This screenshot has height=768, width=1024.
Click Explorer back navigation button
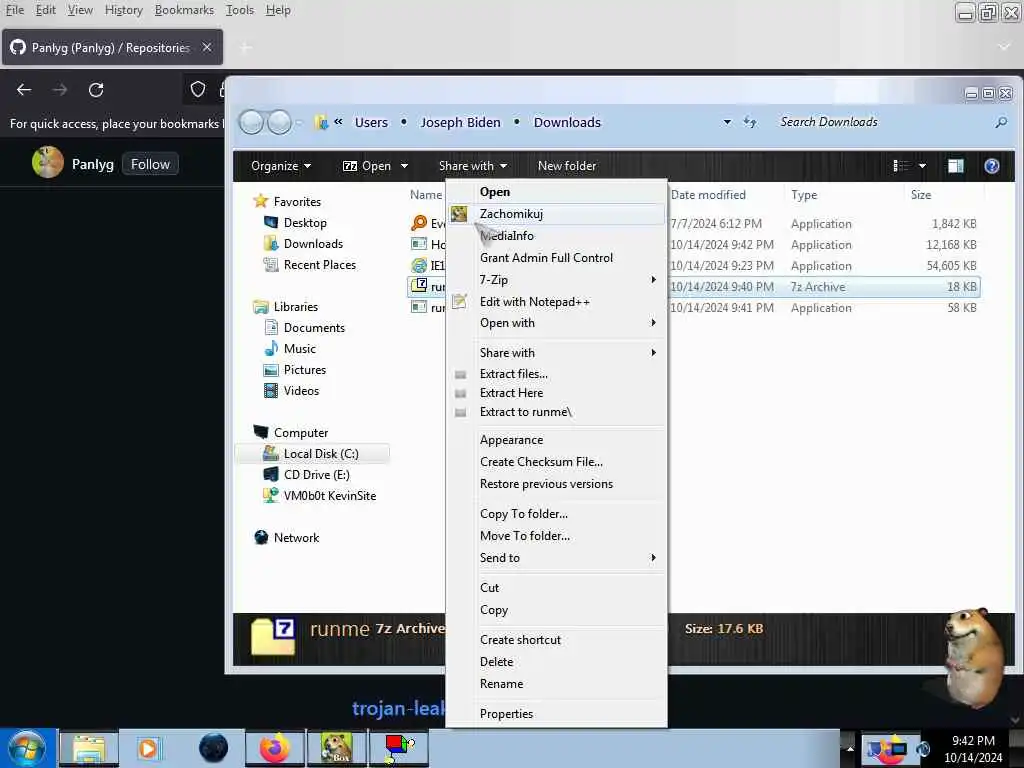pyautogui.click(x=251, y=122)
